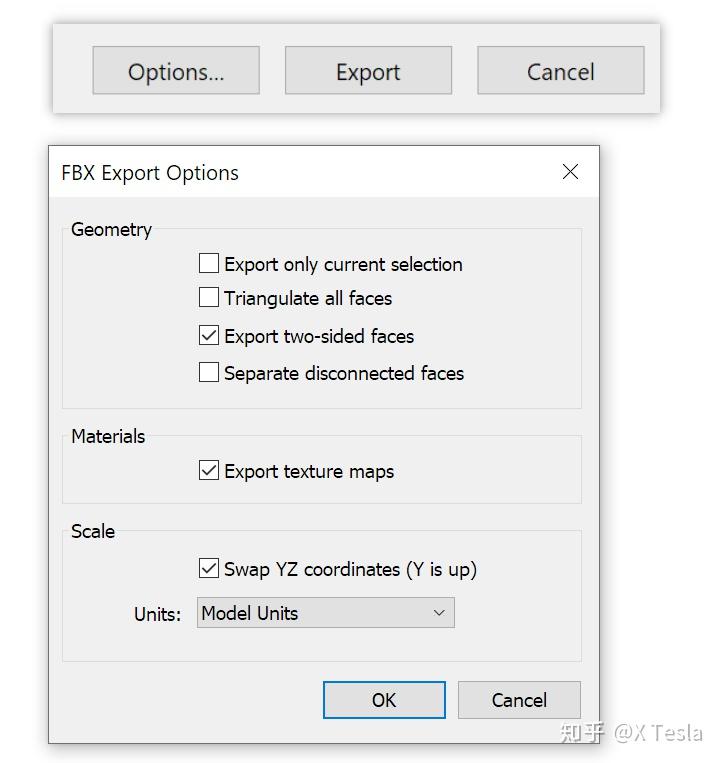Click the Scale group heading

pyautogui.click(x=93, y=532)
